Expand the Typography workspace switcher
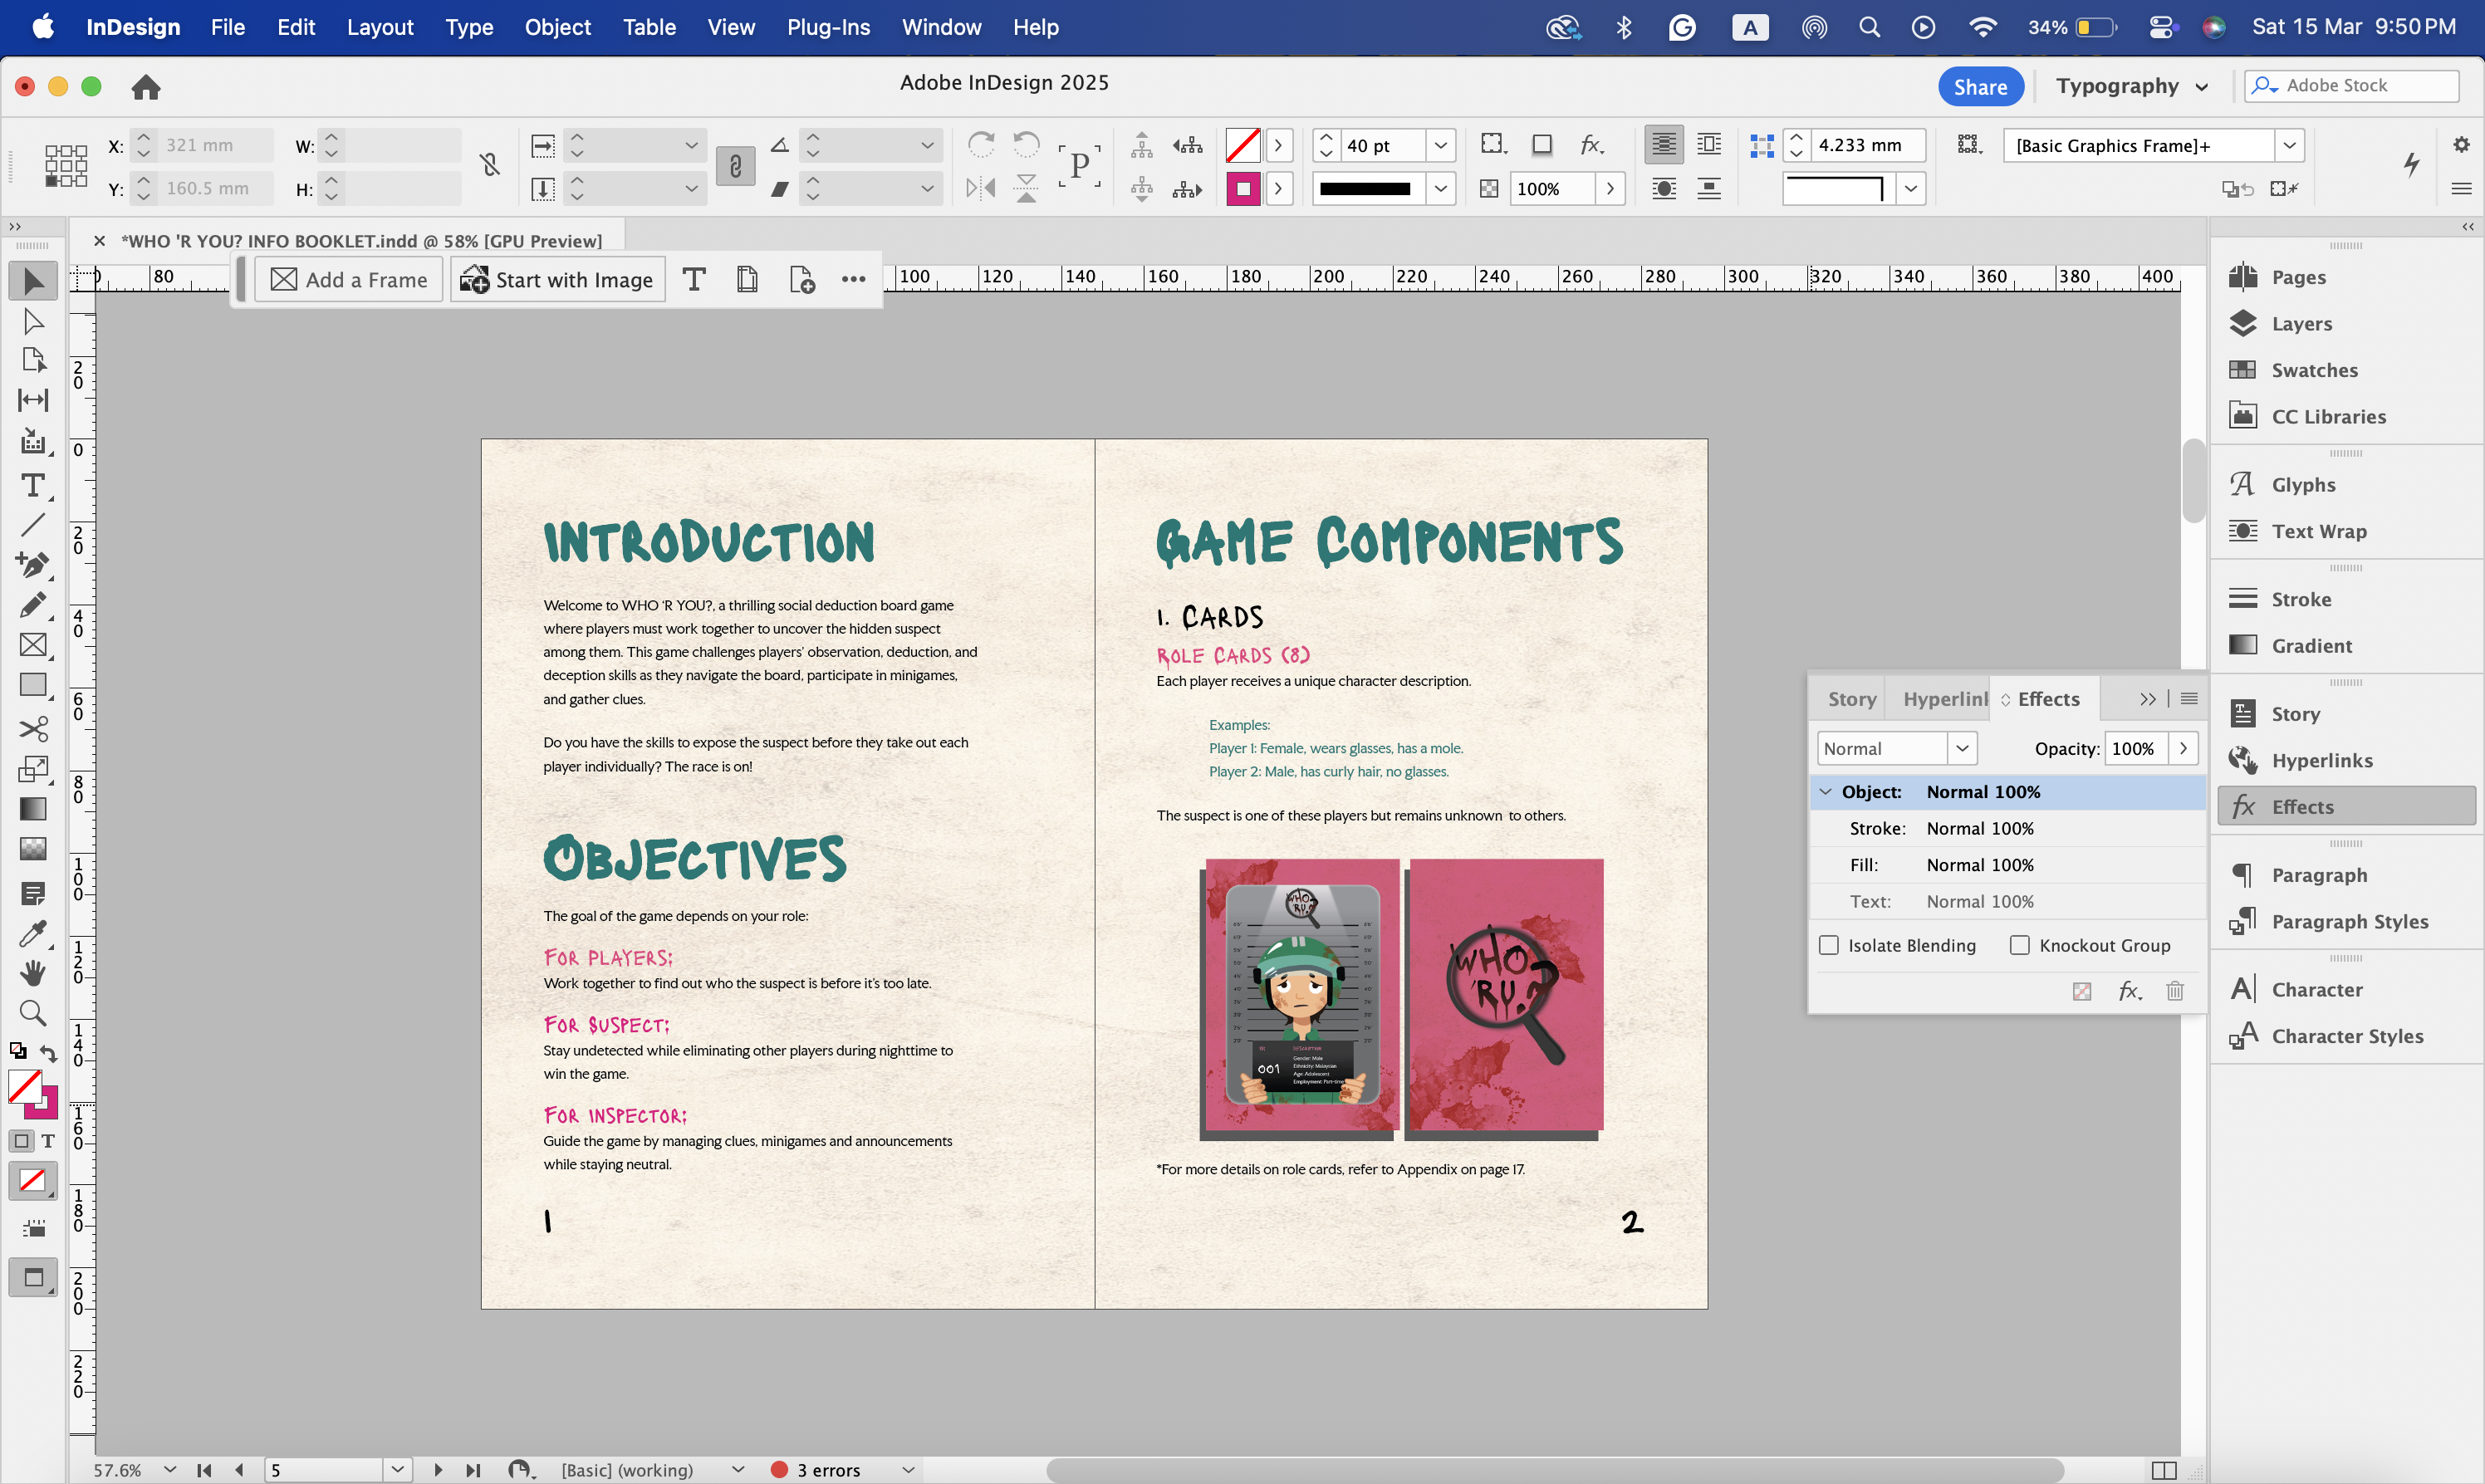This screenshot has width=2485, height=1484. (2130, 86)
